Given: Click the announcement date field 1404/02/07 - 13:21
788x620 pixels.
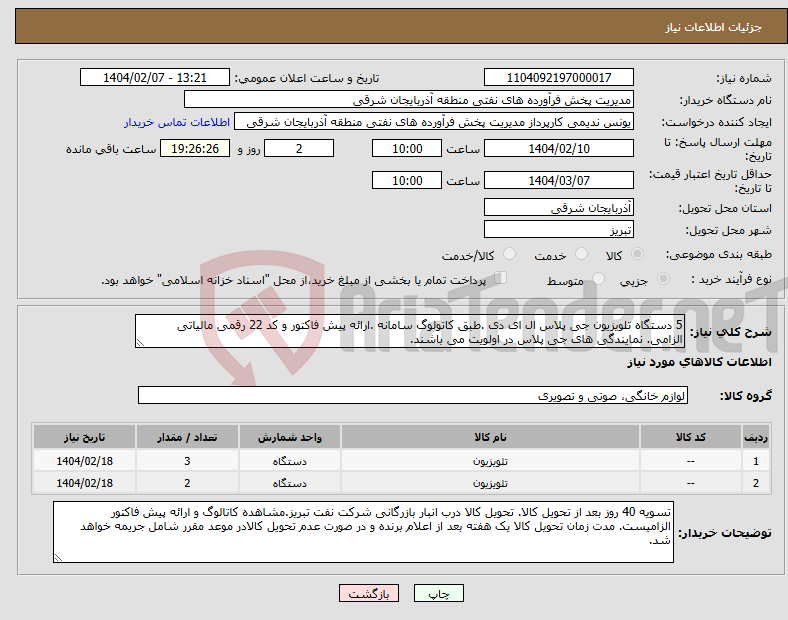Looking at the screenshot, I should coord(155,77).
